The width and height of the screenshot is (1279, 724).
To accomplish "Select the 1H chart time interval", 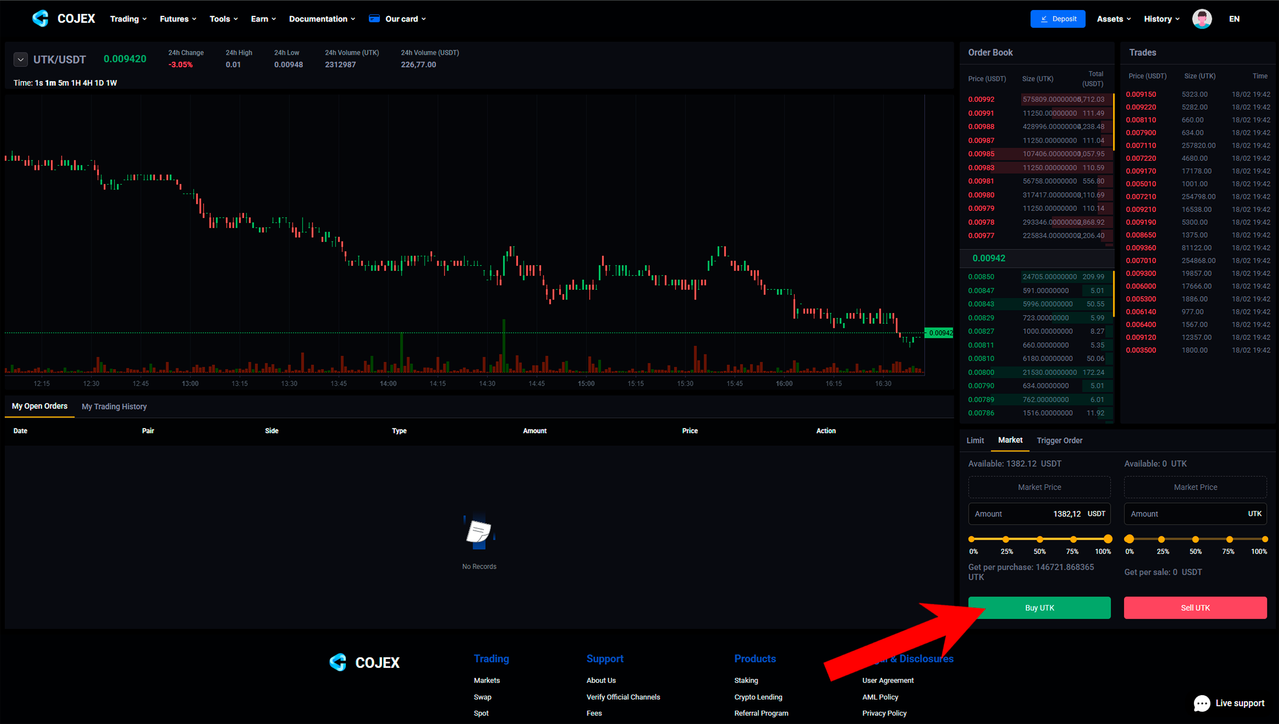I will point(76,83).
